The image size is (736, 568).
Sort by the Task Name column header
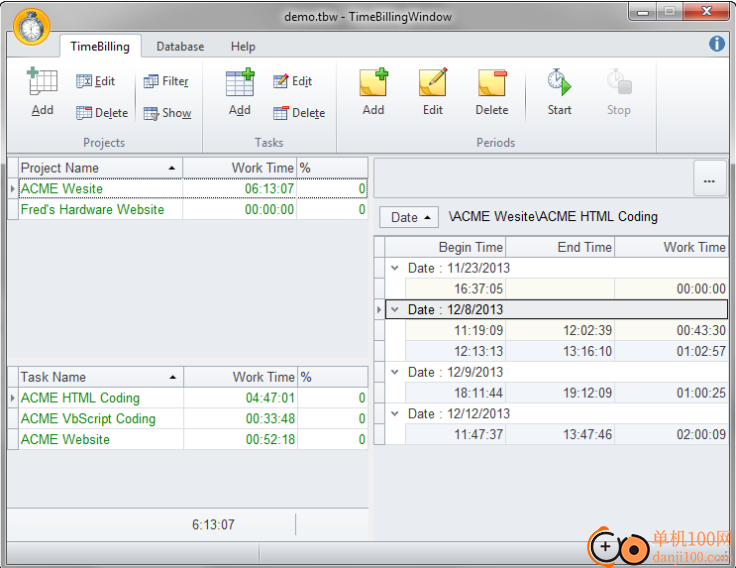click(100, 377)
